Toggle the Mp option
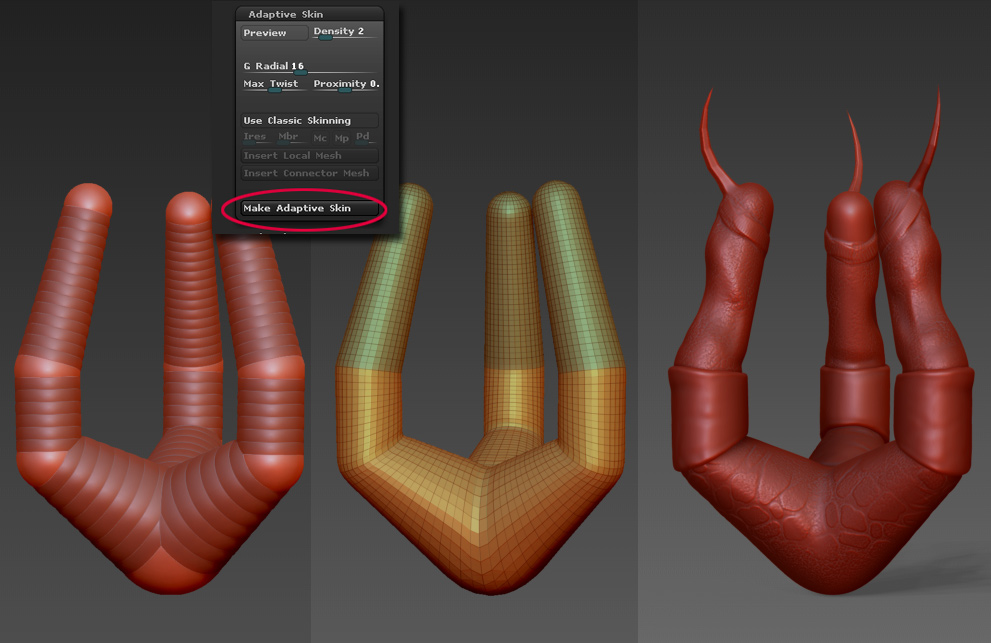Screen dimensions: 991x643 tap(341, 138)
